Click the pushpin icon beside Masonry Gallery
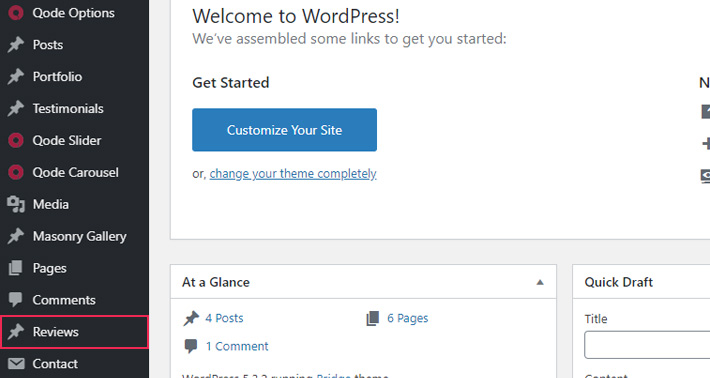710x378 pixels. (16, 236)
